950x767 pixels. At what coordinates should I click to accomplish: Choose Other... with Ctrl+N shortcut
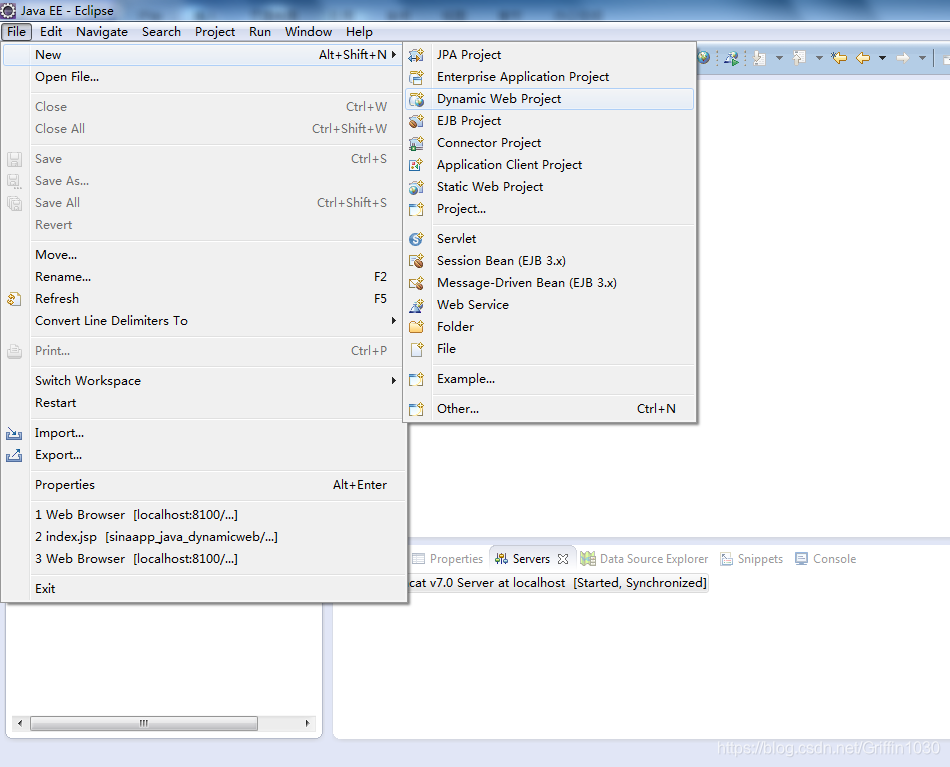(549, 409)
